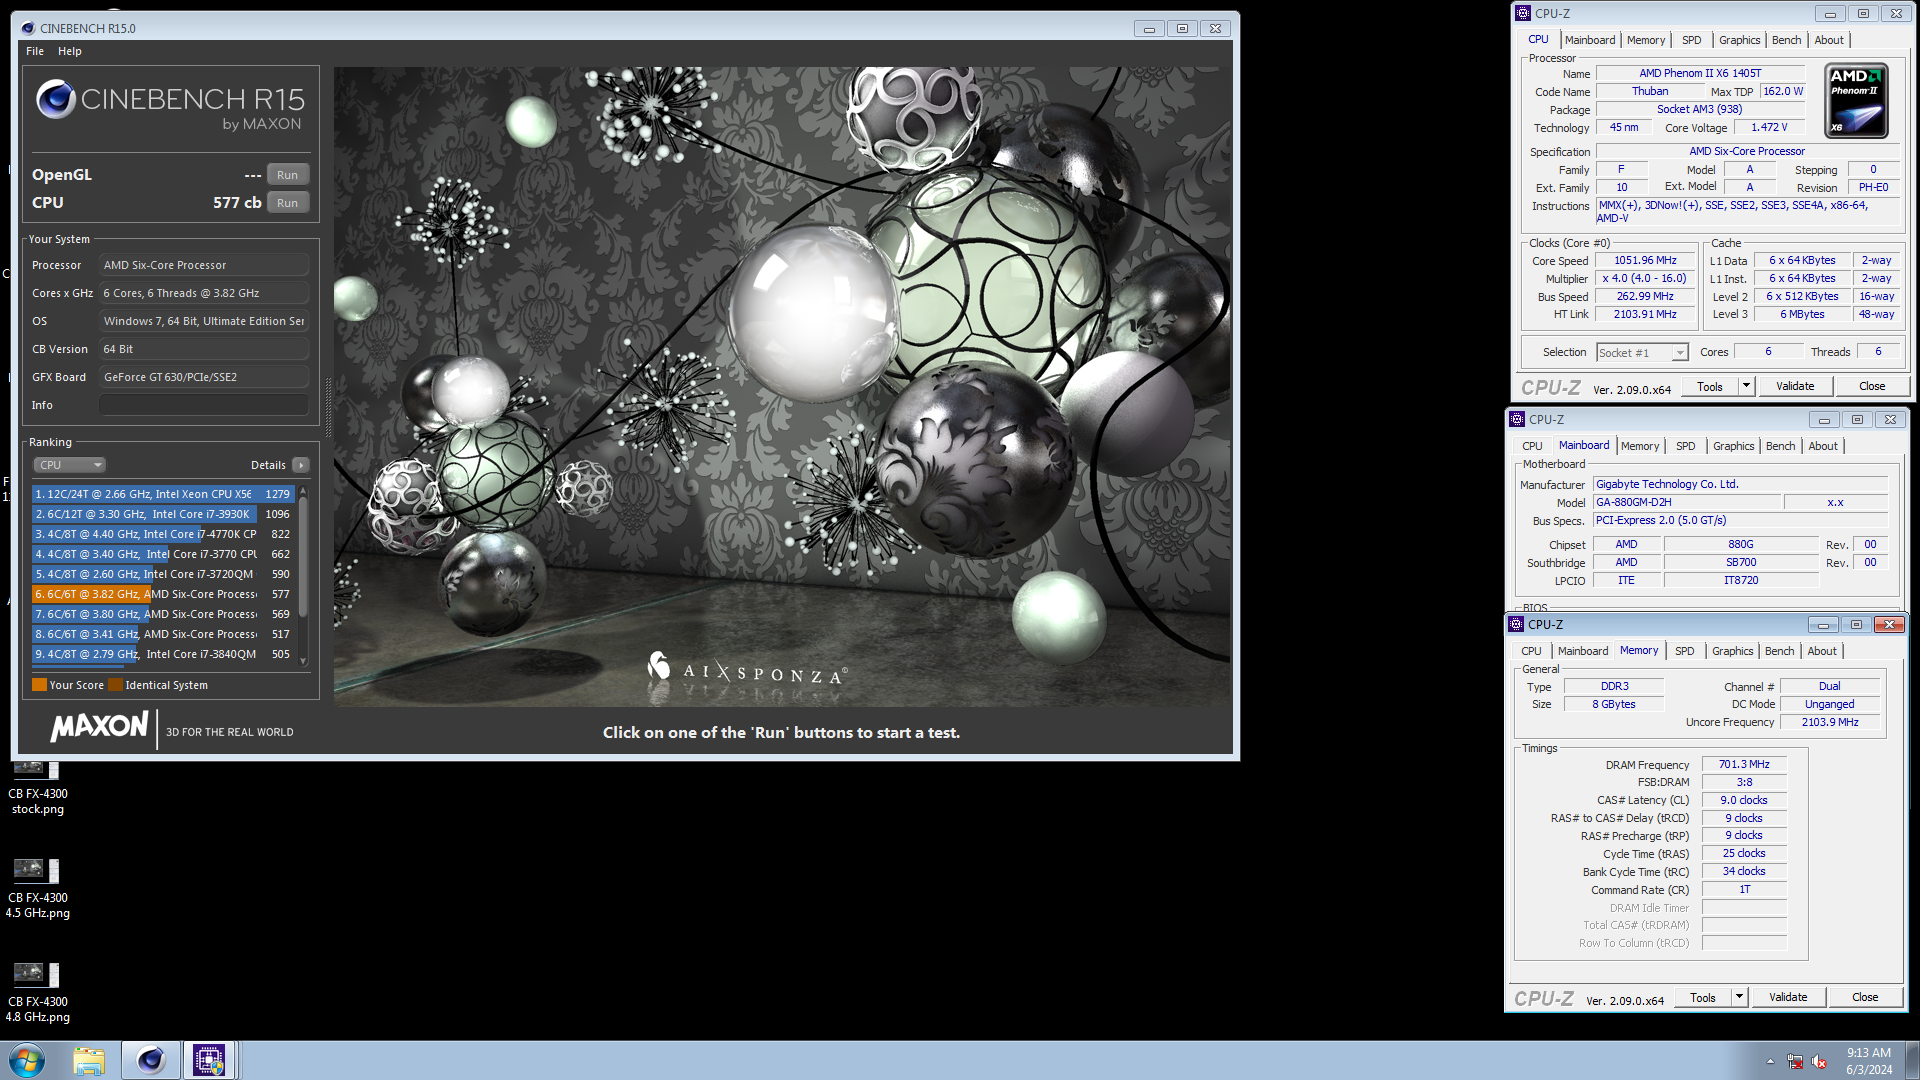Open the Memory tab in top CPU-Z window

pyautogui.click(x=1646, y=40)
